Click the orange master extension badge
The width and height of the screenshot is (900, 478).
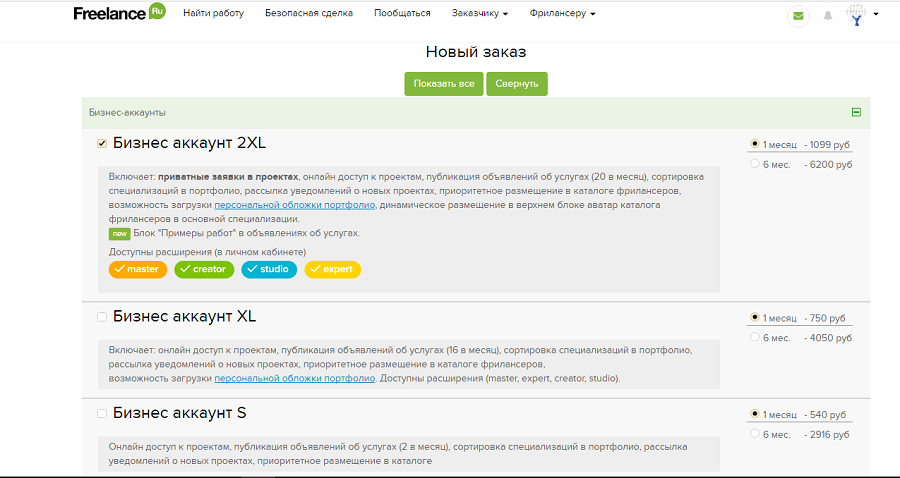[x=138, y=269]
